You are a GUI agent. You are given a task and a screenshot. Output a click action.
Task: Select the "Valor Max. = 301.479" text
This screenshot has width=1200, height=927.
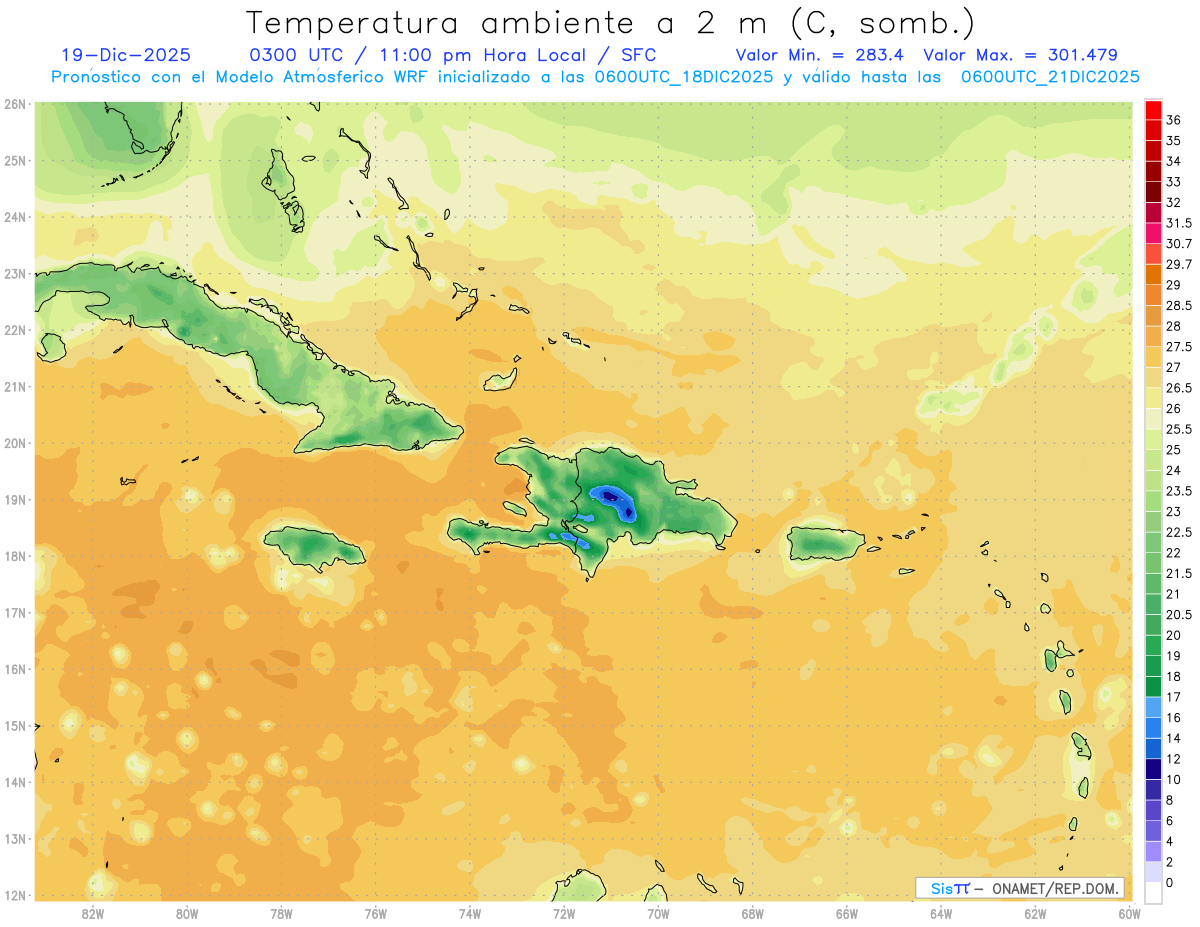click(x=1021, y=55)
